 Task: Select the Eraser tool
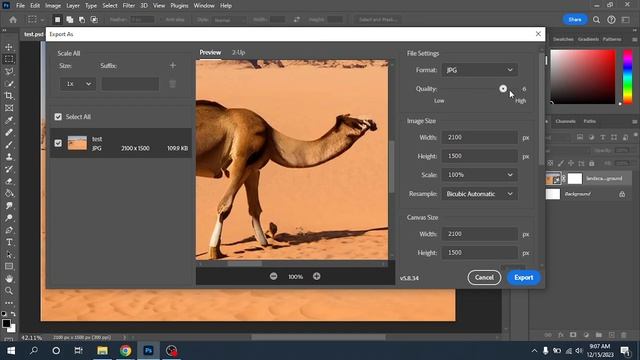click(9, 181)
